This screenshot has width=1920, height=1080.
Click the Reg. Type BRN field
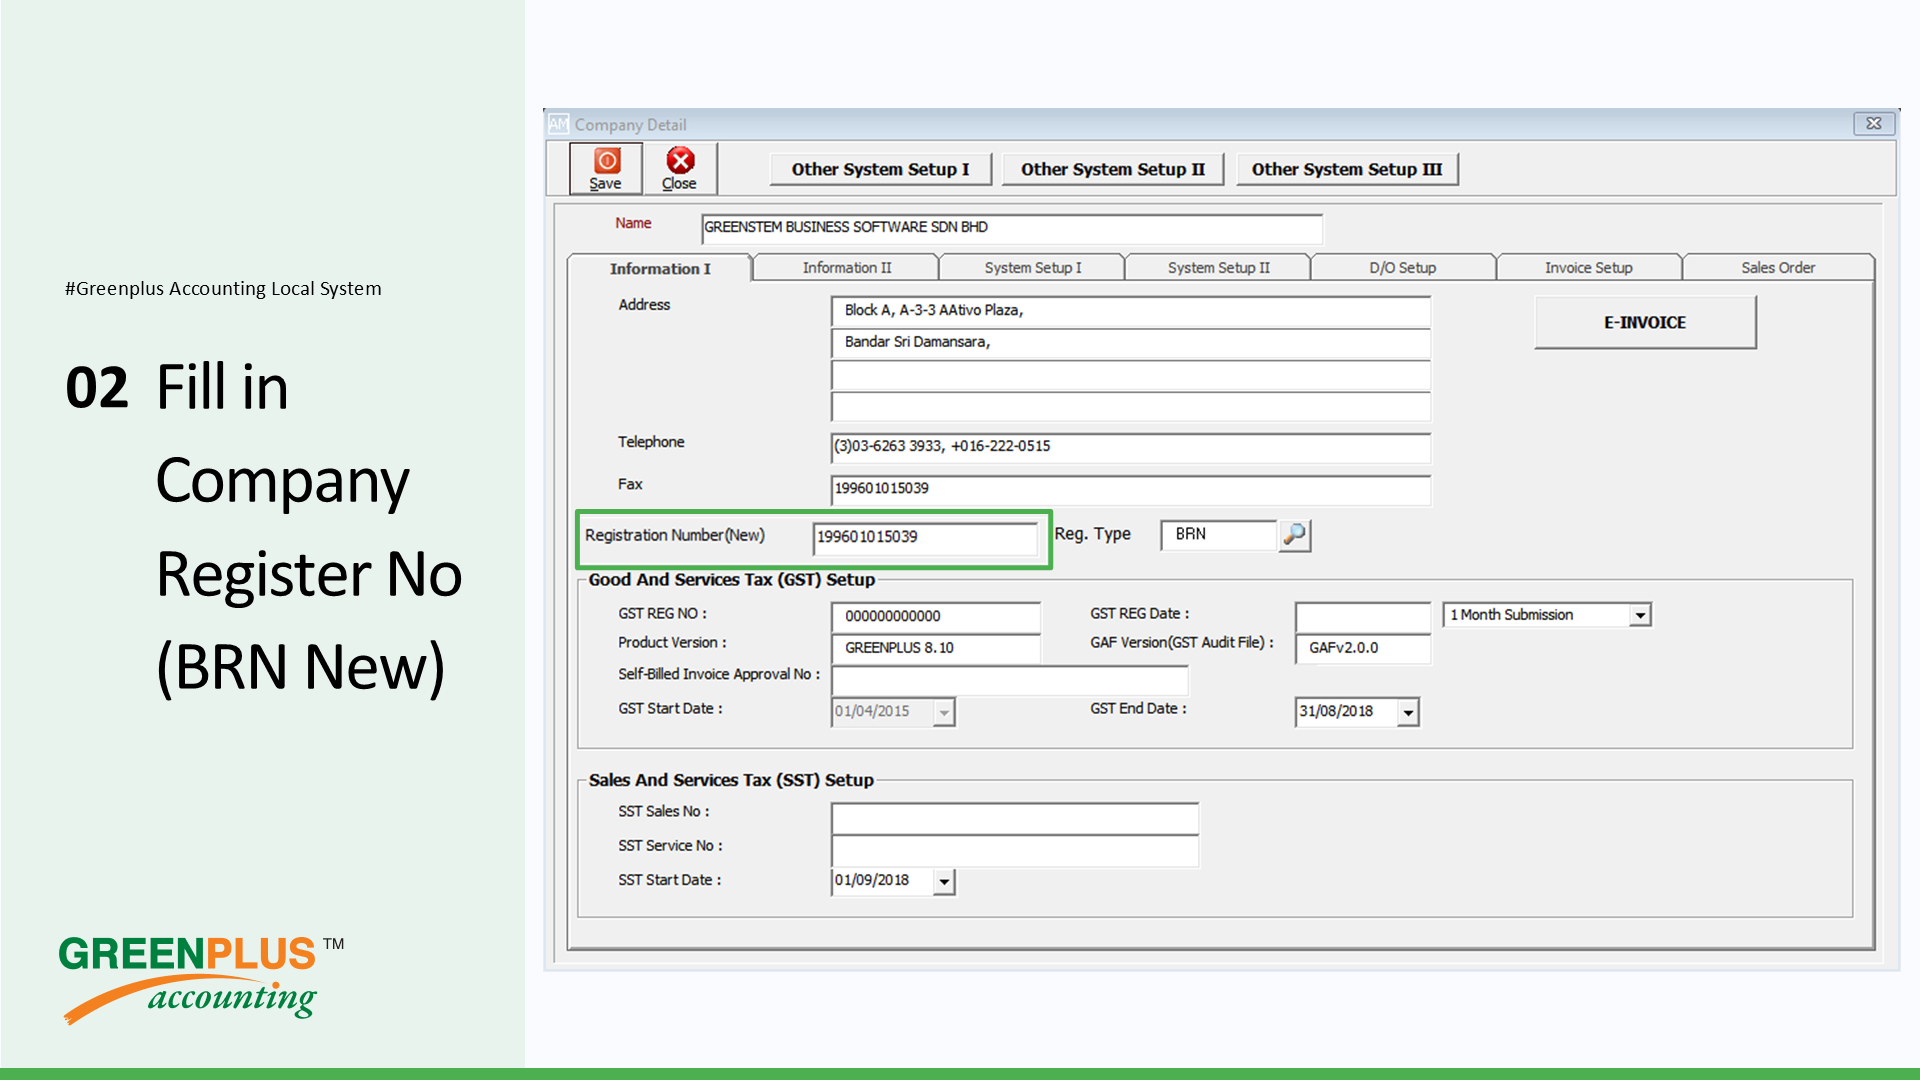tap(1219, 535)
